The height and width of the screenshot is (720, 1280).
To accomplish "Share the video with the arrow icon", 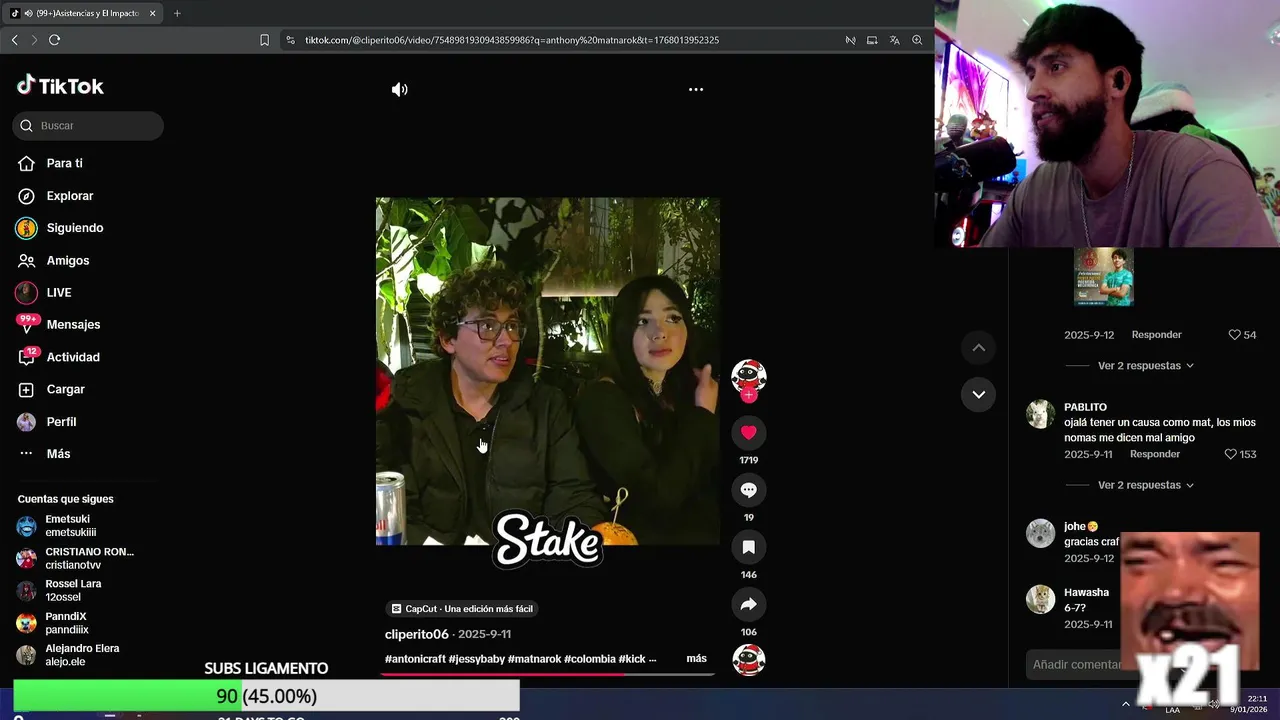I will click(x=748, y=604).
